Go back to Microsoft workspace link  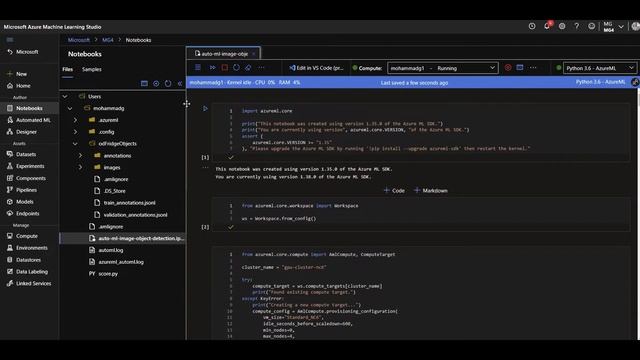[23, 52]
